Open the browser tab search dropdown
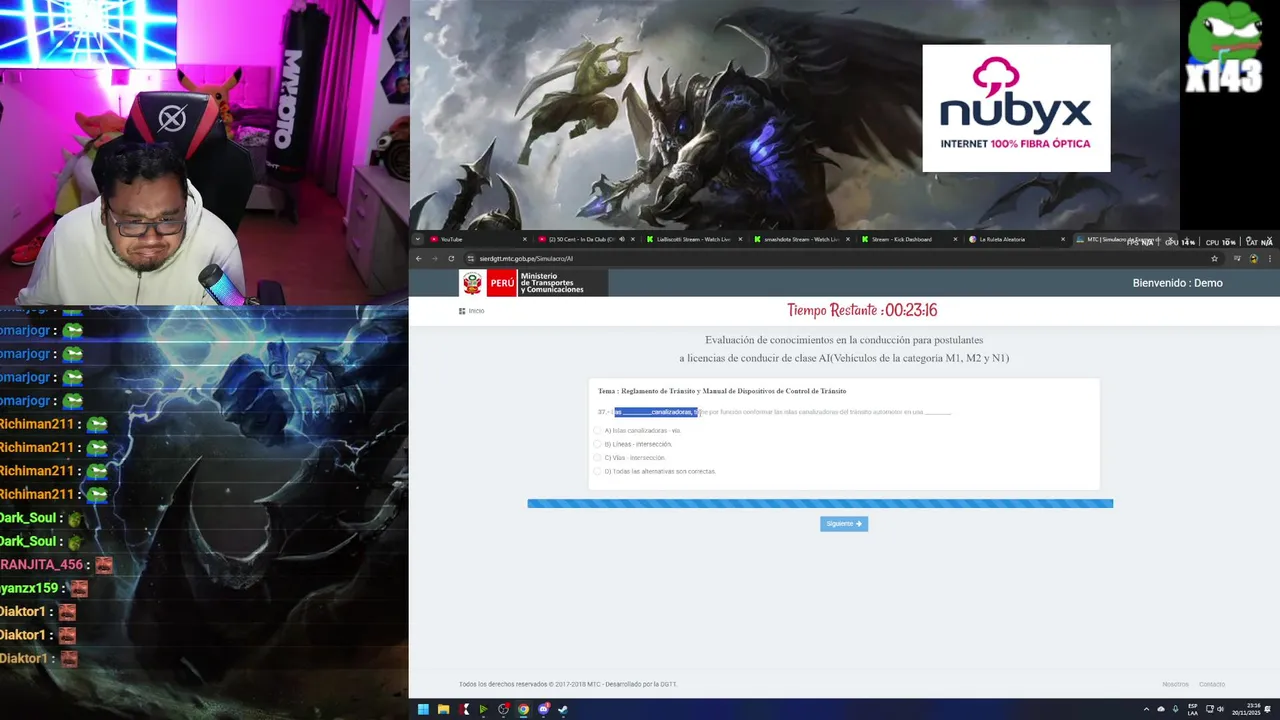The width and height of the screenshot is (1280, 720). point(417,239)
